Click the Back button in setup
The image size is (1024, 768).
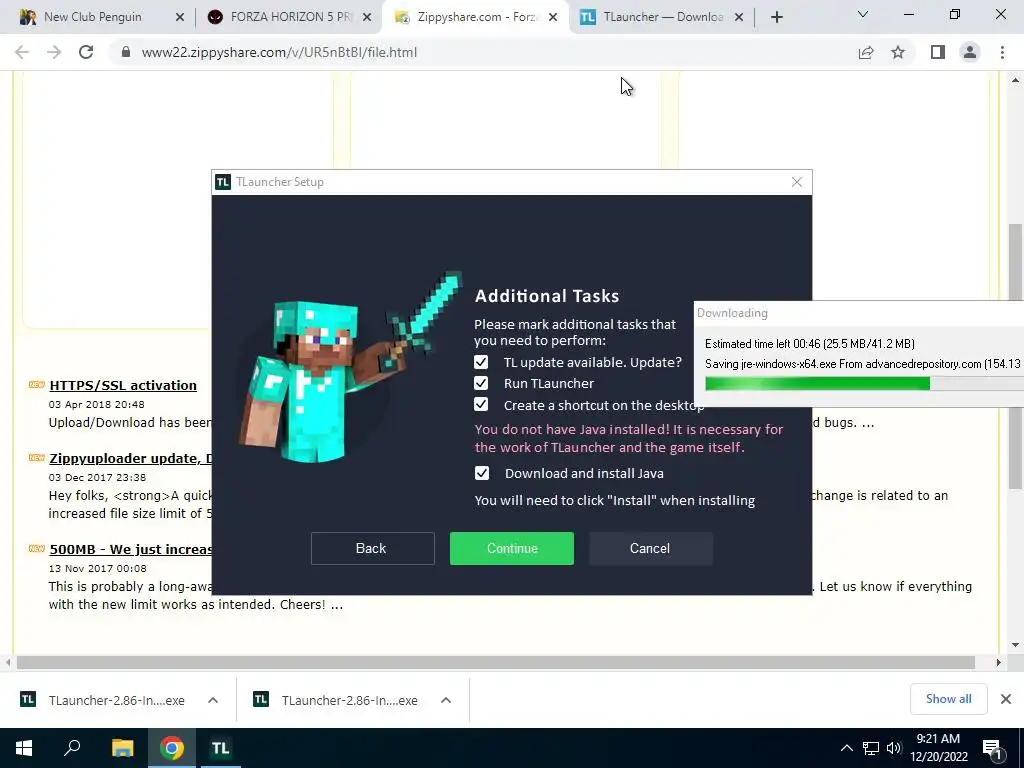click(x=372, y=548)
